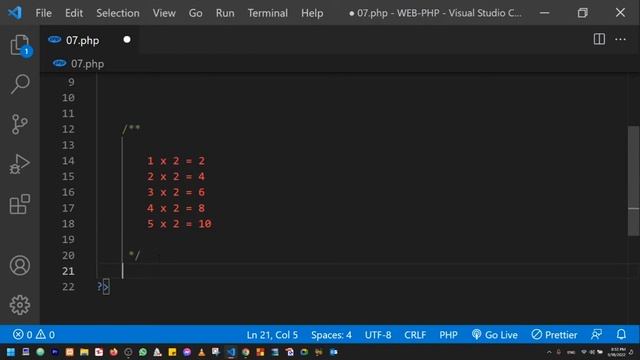Click the 07.php breadcrumb item

point(79,64)
